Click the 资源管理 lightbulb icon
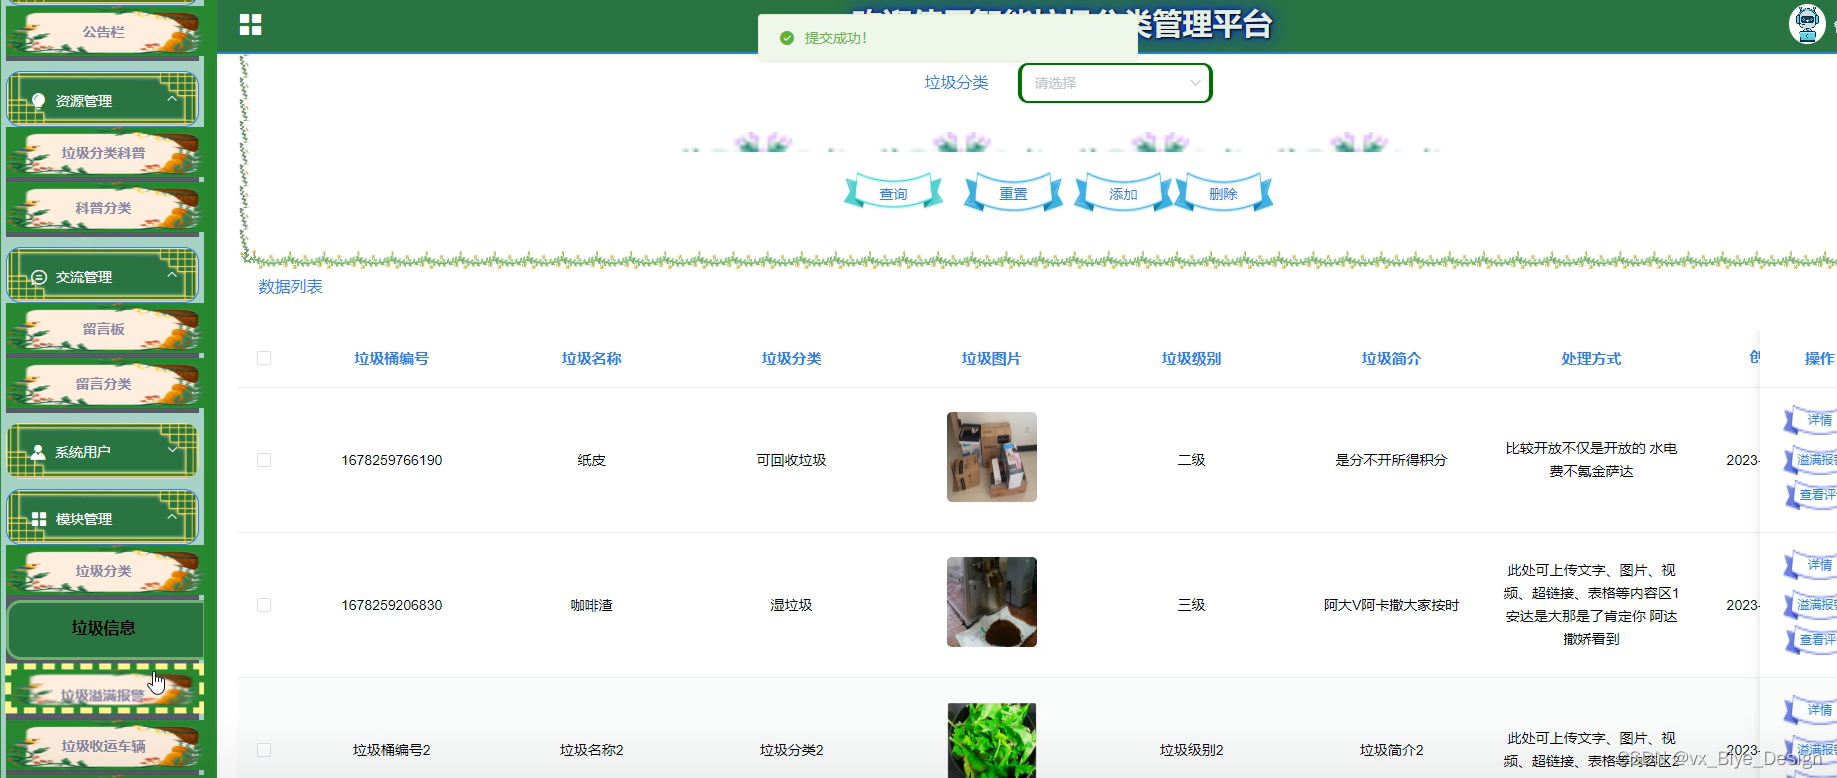This screenshot has height=778, width=1837. point(38,101)
